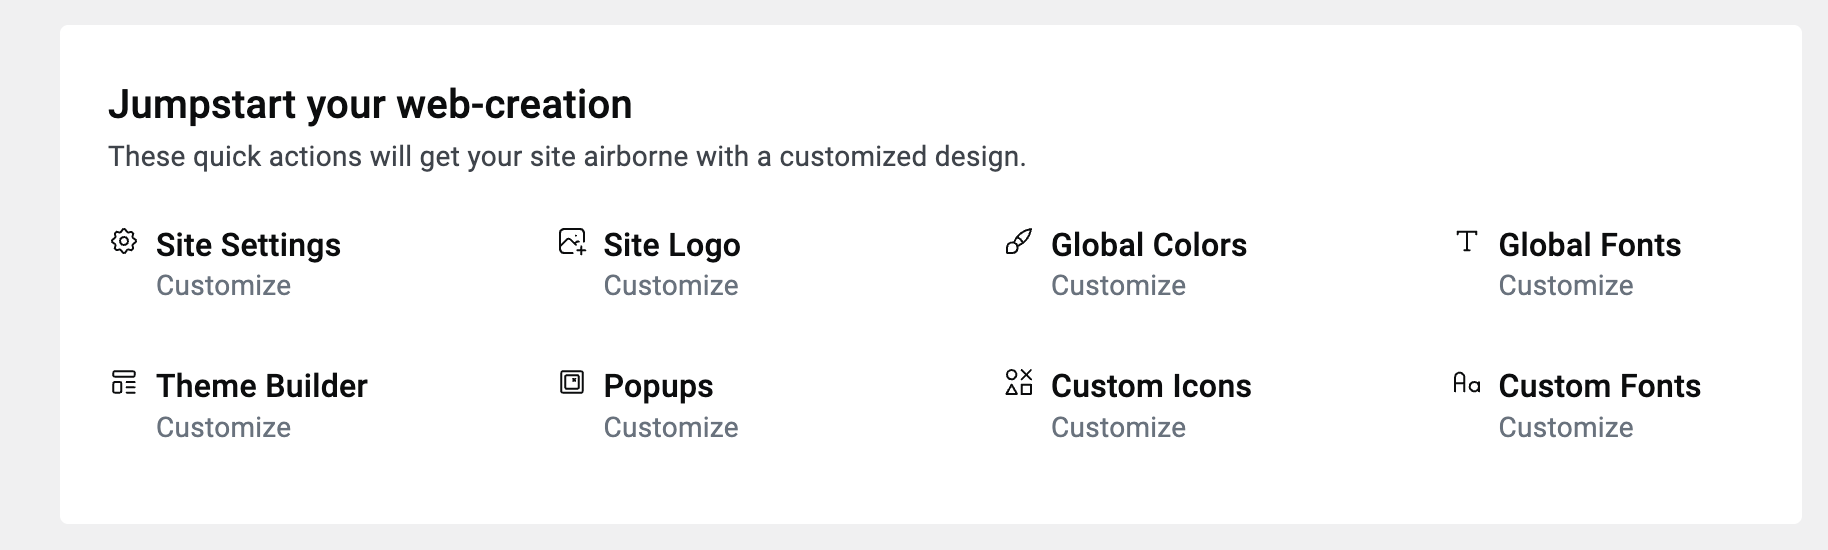Open the Global Fonts heading link

pyautogui.click(x=1589, y=245)
